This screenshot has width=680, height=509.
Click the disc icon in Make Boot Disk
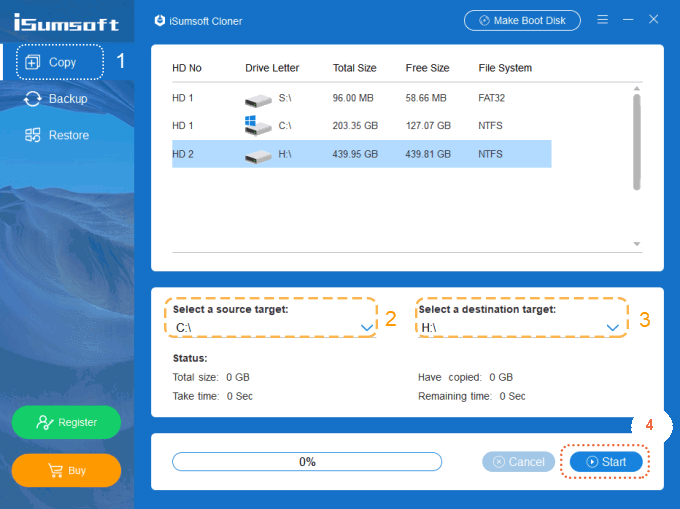point(484,20)
